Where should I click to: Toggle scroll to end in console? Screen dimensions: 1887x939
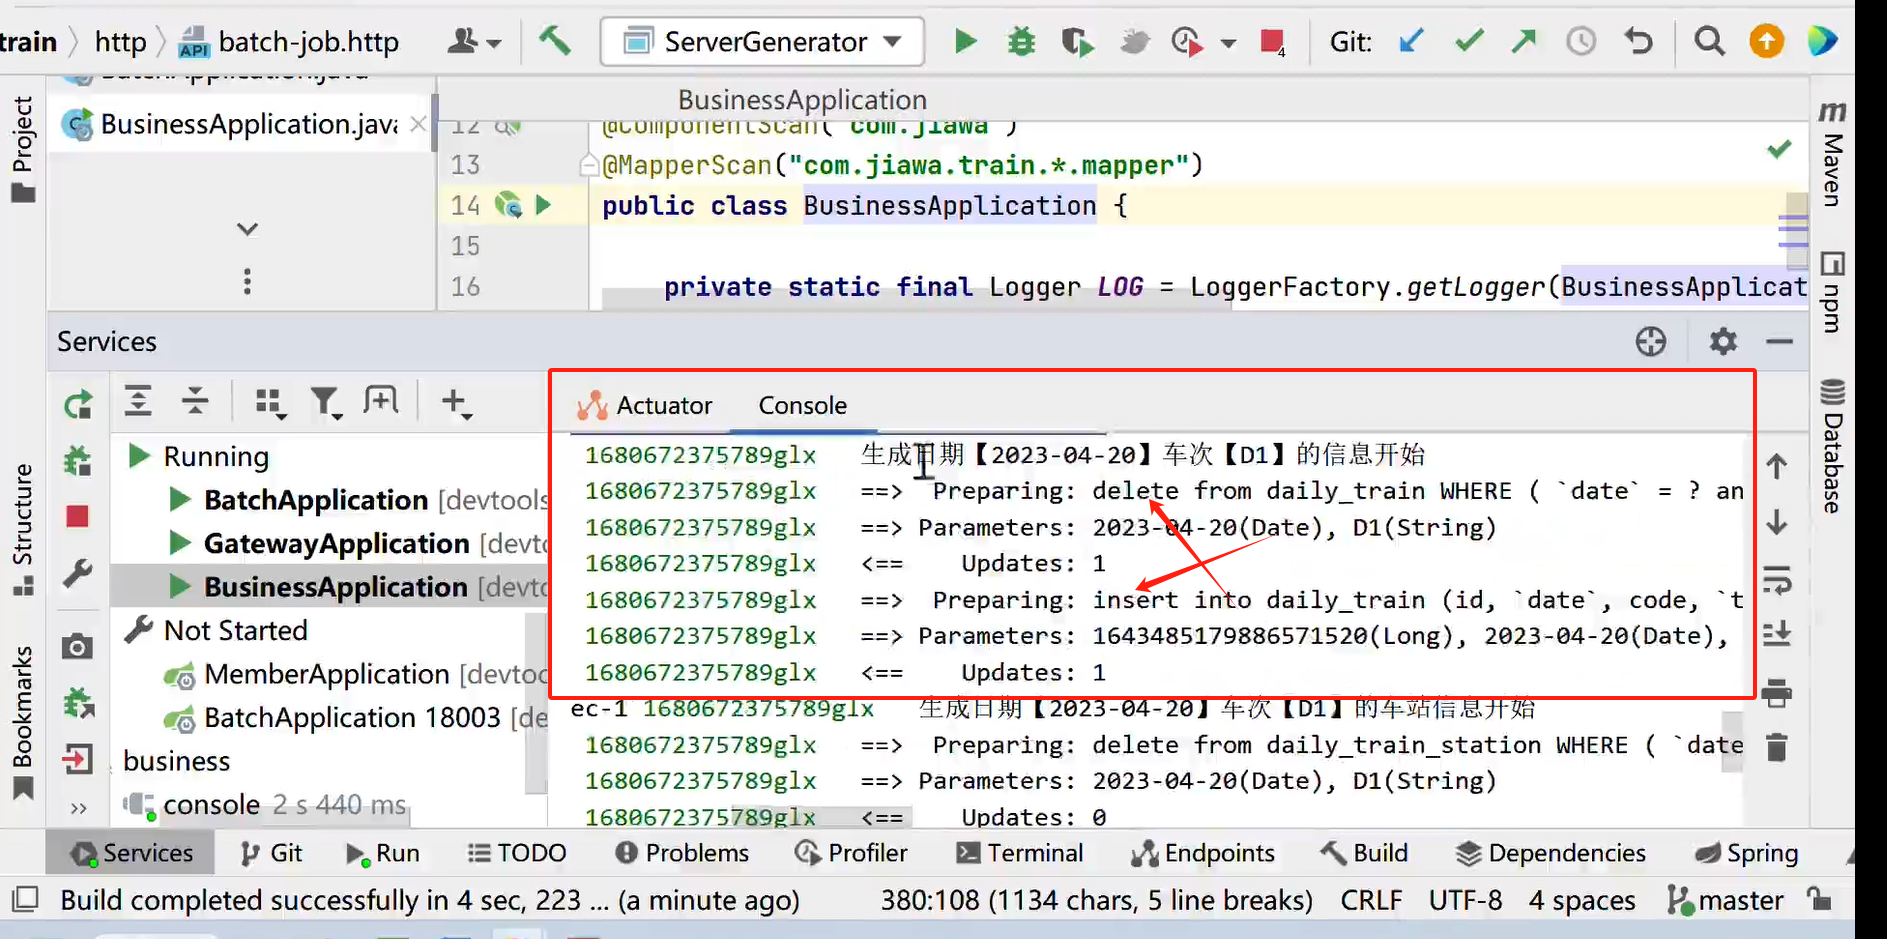pyautogui.click(x=1776, y=634)
